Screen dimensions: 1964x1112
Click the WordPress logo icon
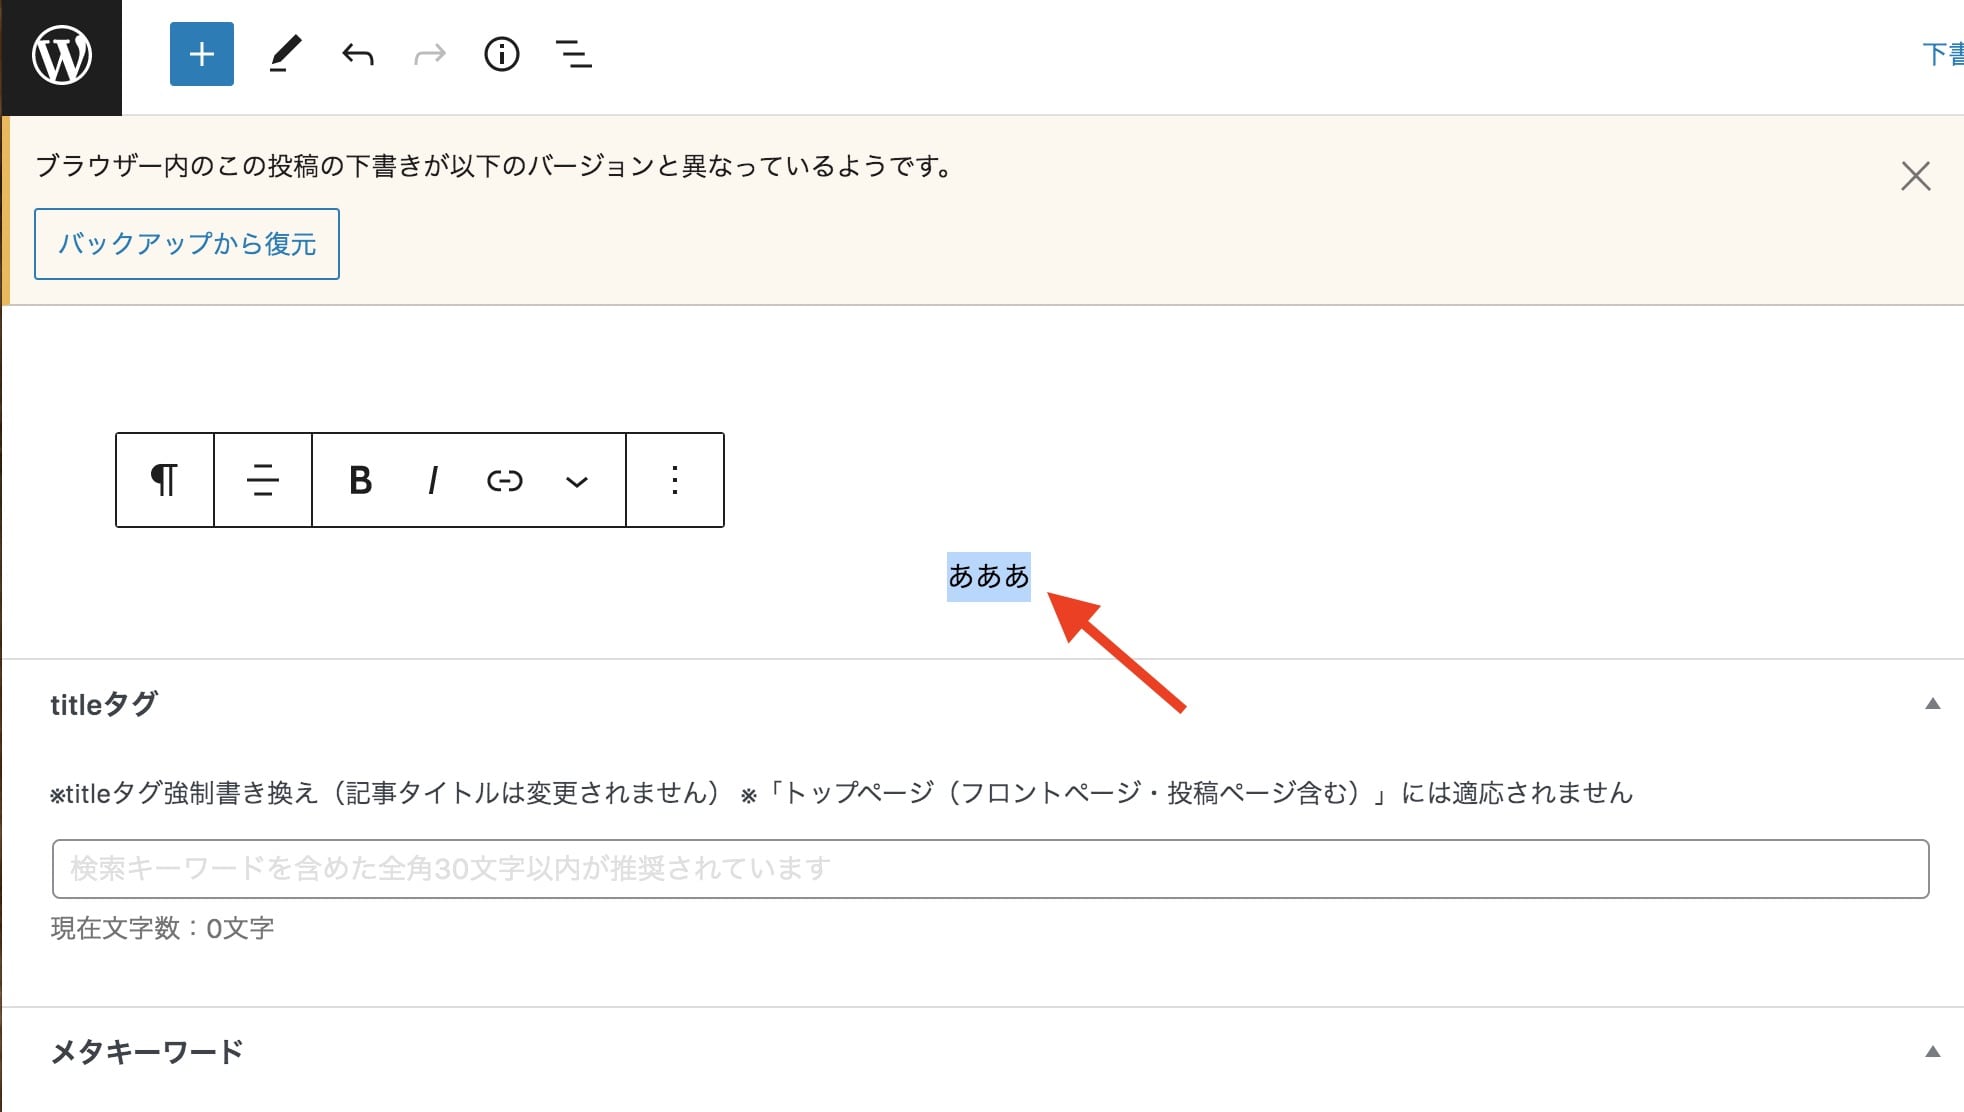[61, 56]
